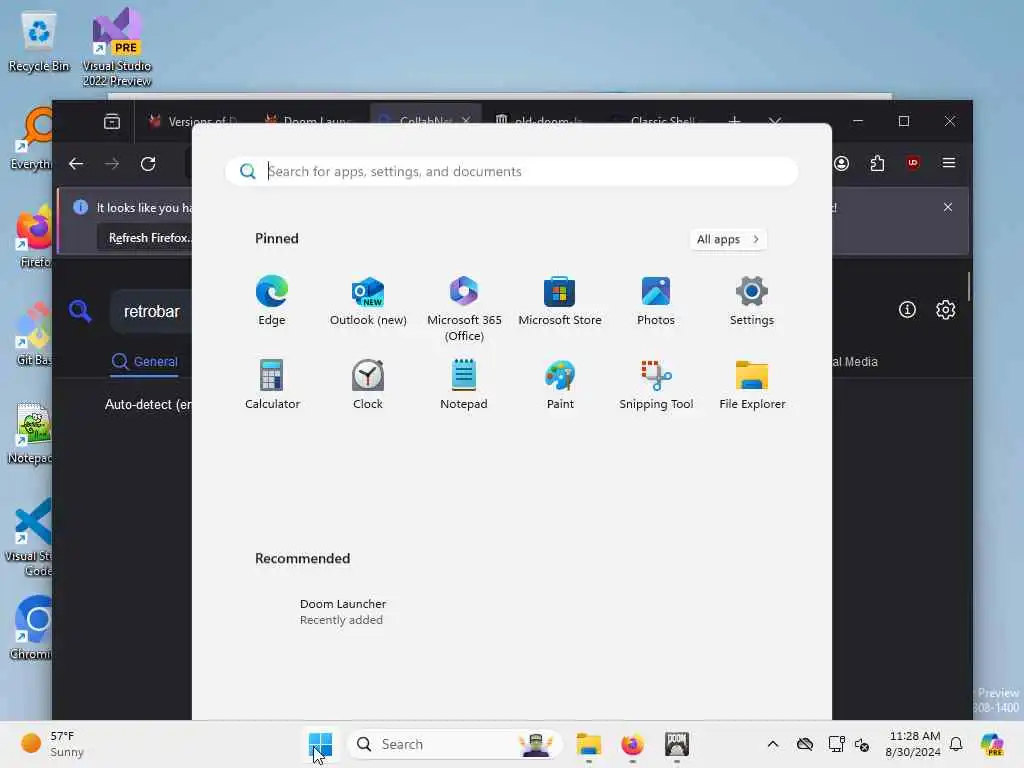Screen dimensions: 1024x768
Task: Click search page info icon
Action: pyautogui.click(x=907, y=310)
